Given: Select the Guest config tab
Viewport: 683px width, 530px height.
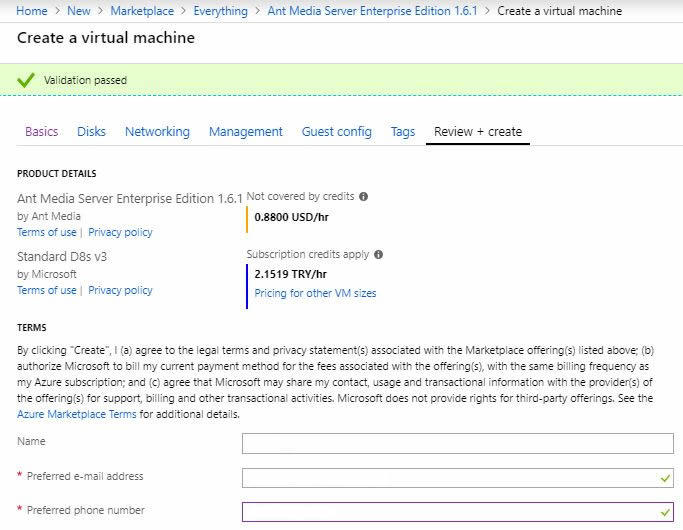Looking at the screenshot, I should (x=337, y=132).
